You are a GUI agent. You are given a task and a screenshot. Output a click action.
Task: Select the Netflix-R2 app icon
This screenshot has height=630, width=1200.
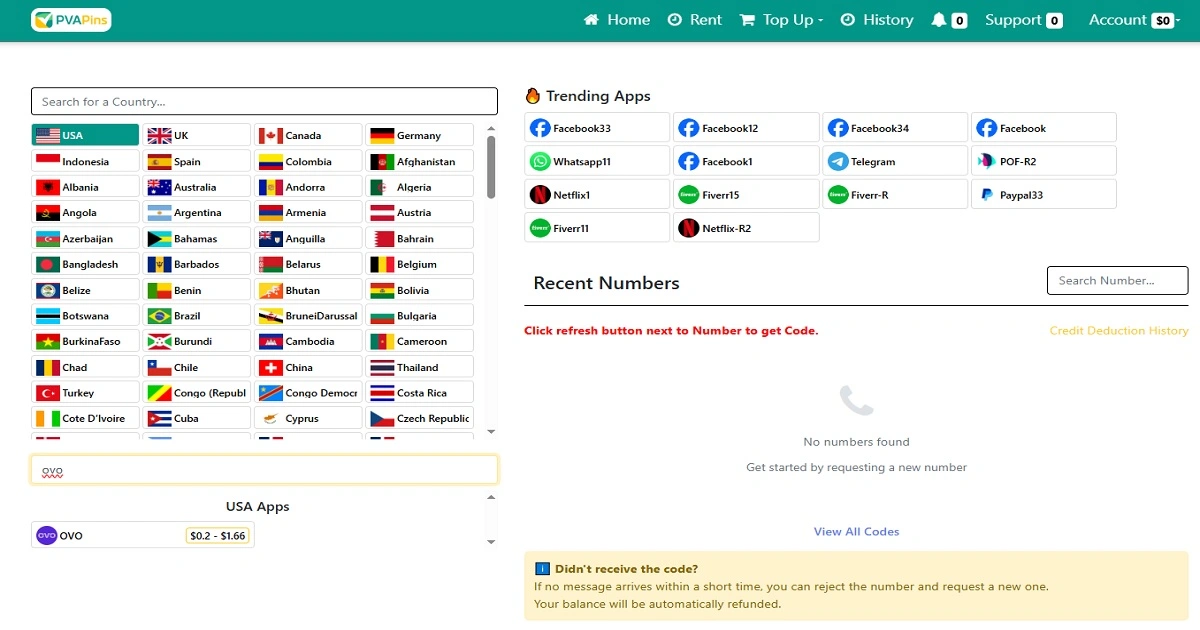coord(689,228)
